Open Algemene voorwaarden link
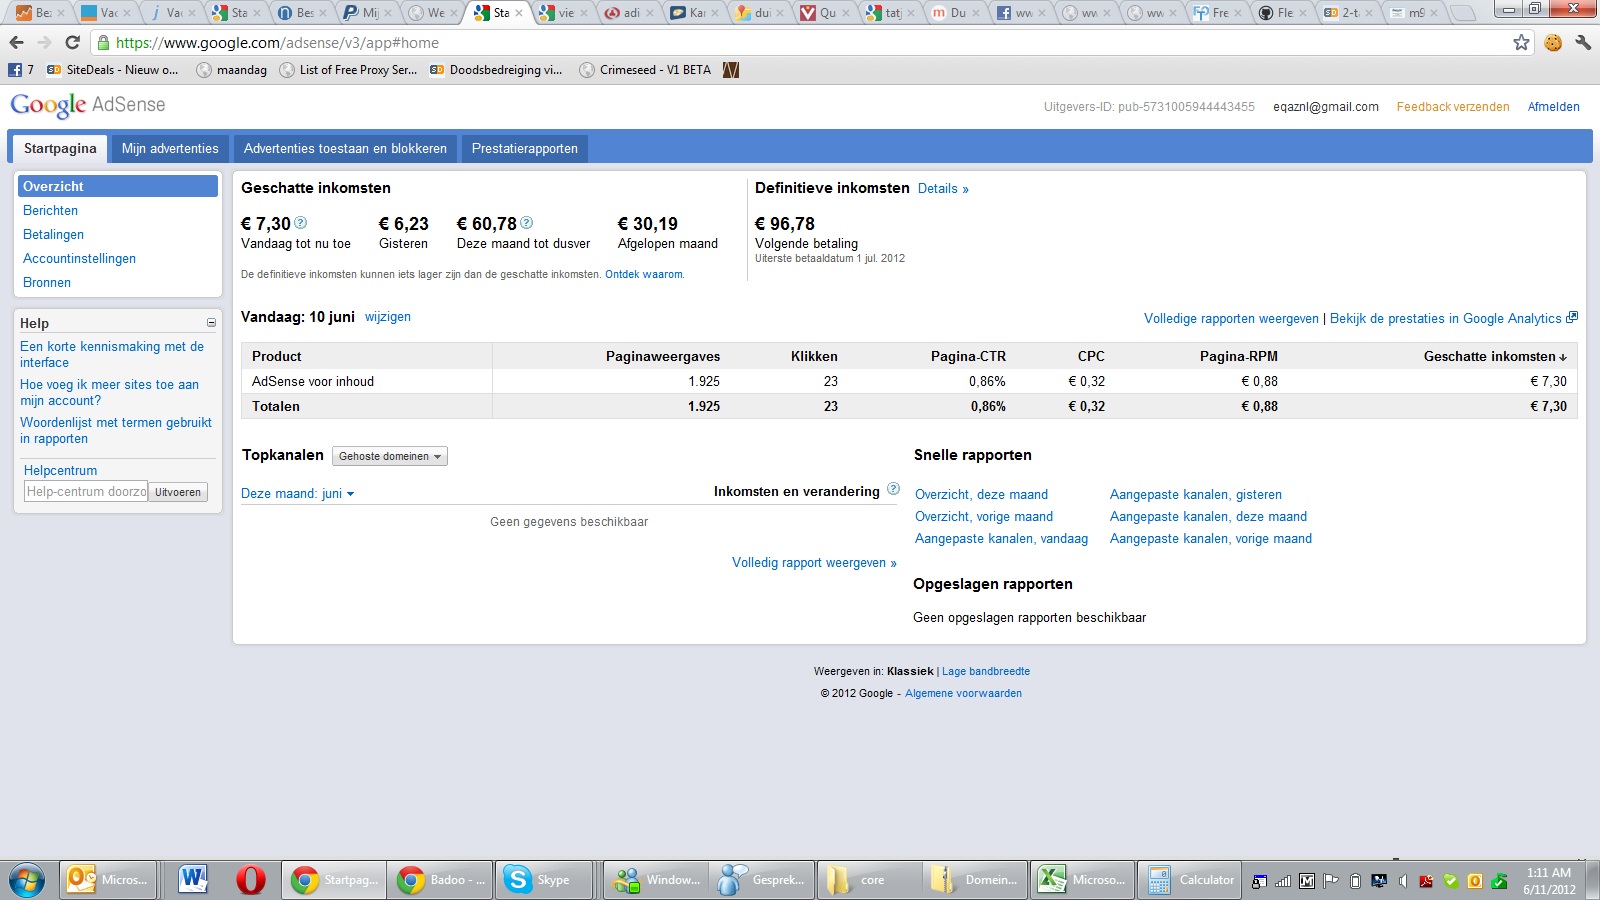 click(963, 693)
